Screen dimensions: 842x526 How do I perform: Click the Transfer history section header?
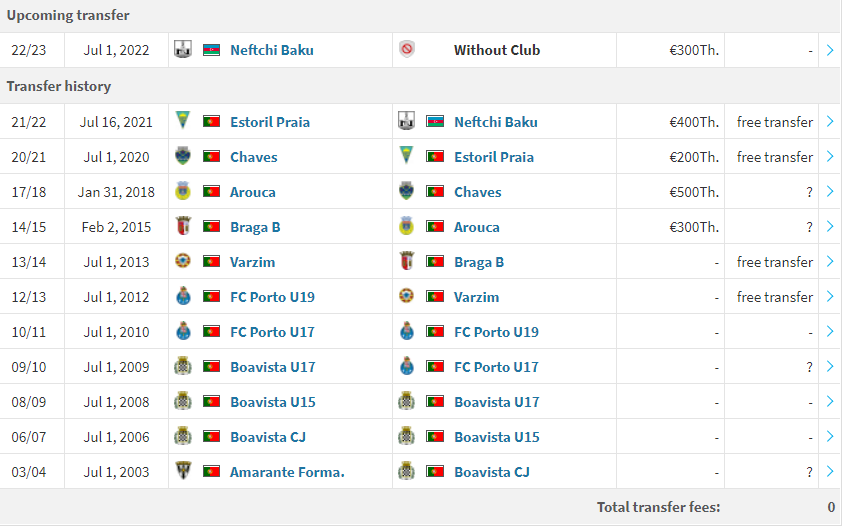tap(59, 86)
